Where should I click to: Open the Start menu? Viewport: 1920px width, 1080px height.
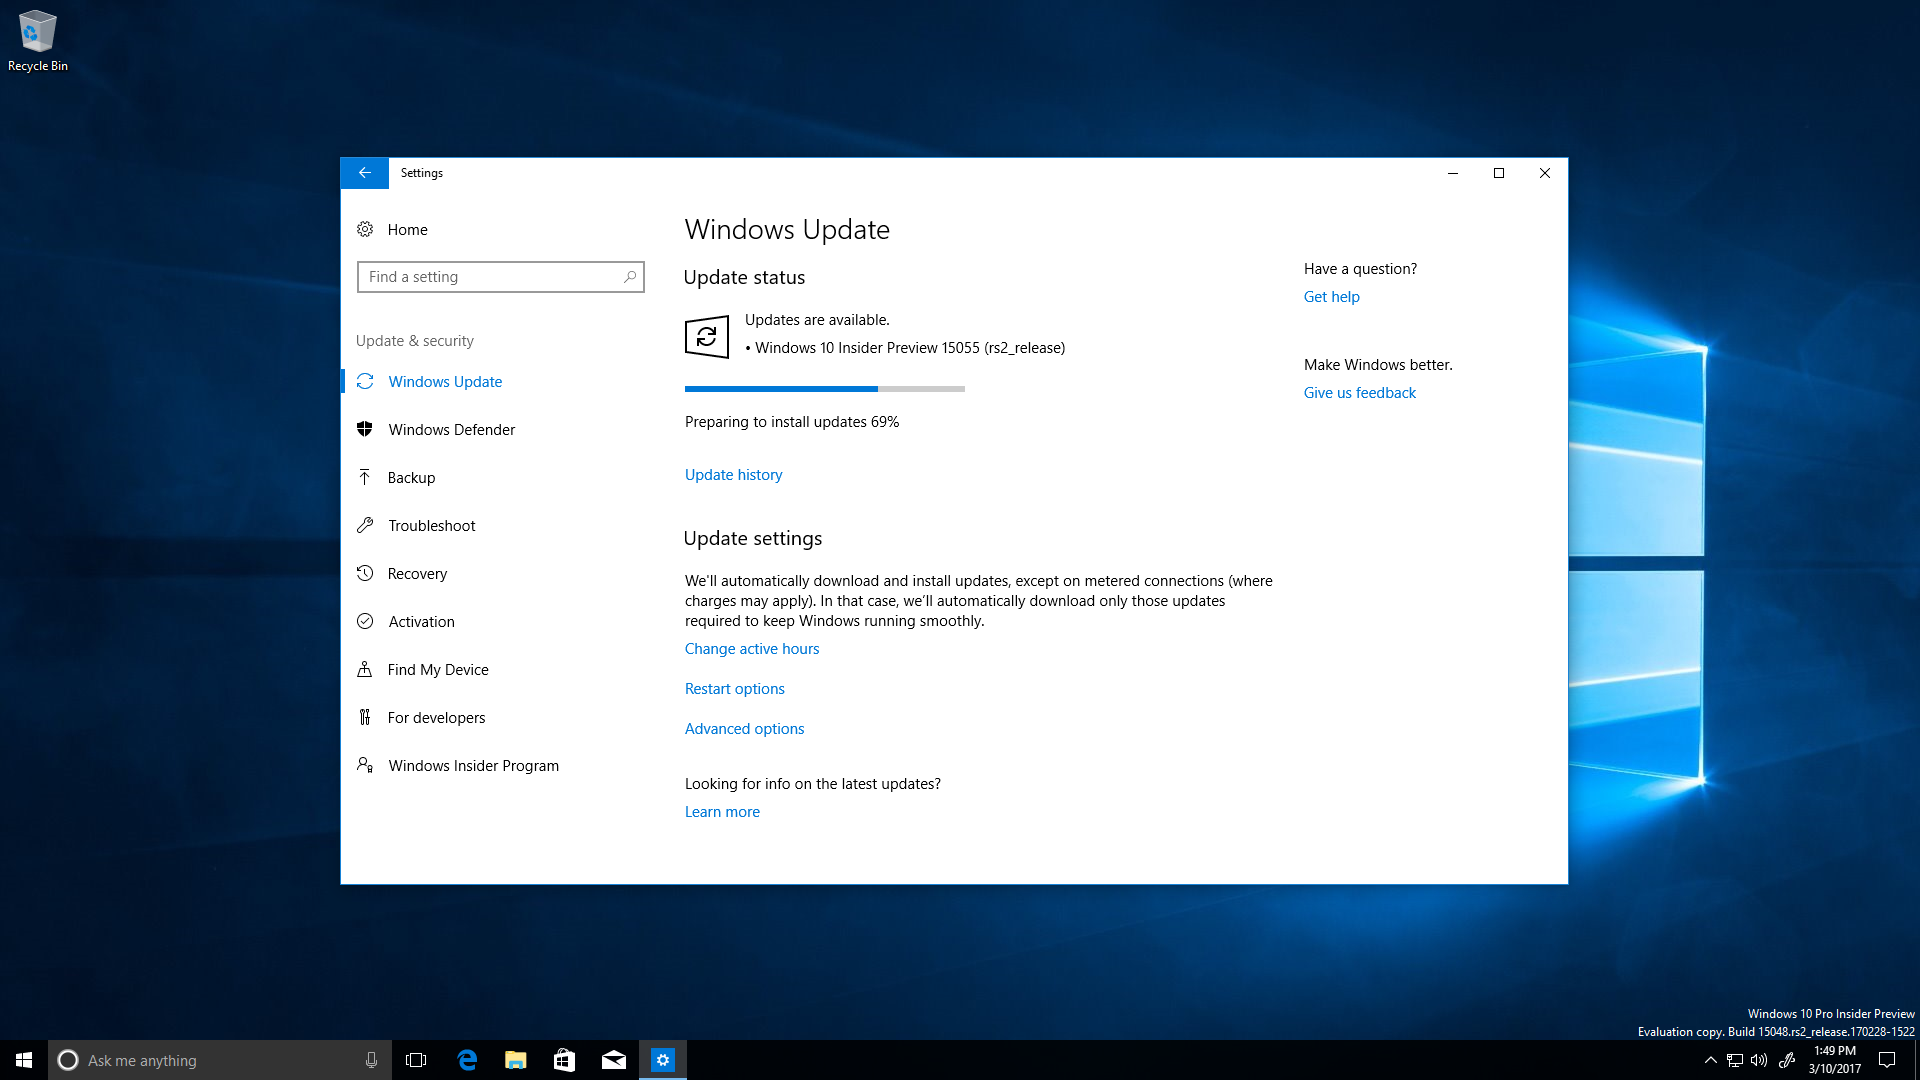pyautogui.click(x=24, y=1060)
